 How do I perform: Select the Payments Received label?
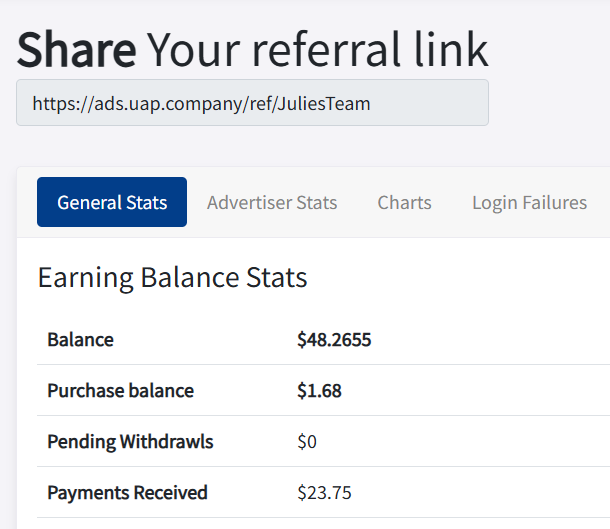[127, 493]
